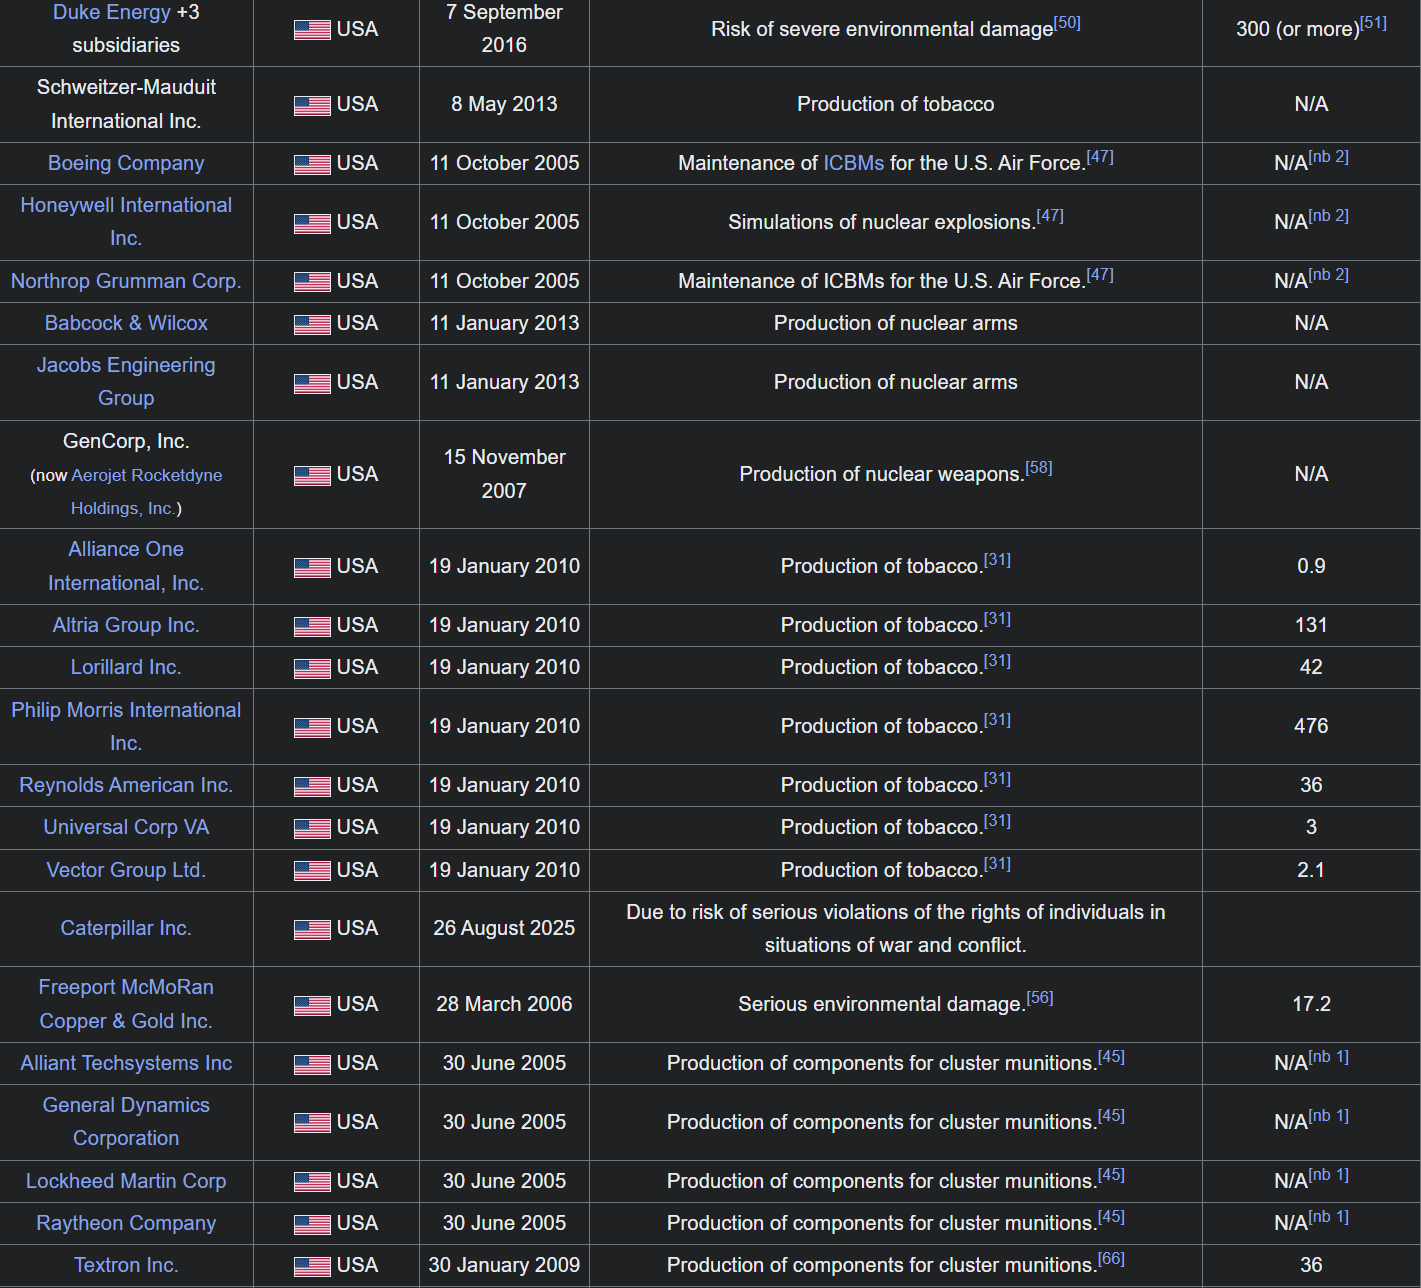Click the date 8 May 2013

point(504,104)
